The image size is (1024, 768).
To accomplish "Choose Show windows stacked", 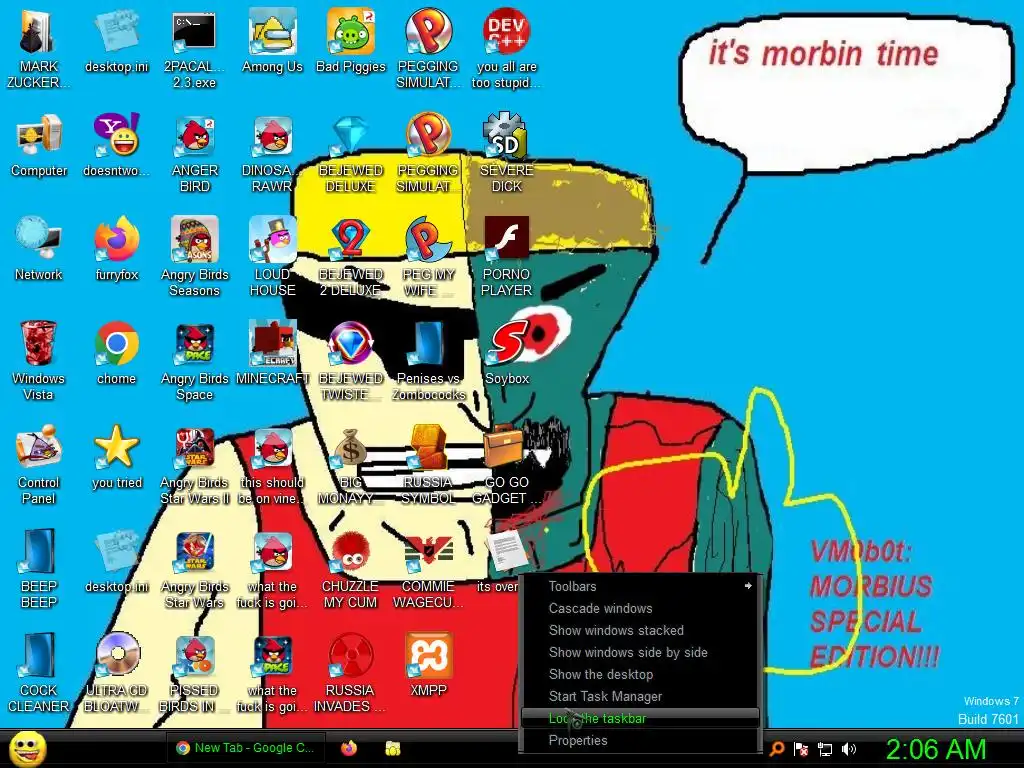I will 640,630.
